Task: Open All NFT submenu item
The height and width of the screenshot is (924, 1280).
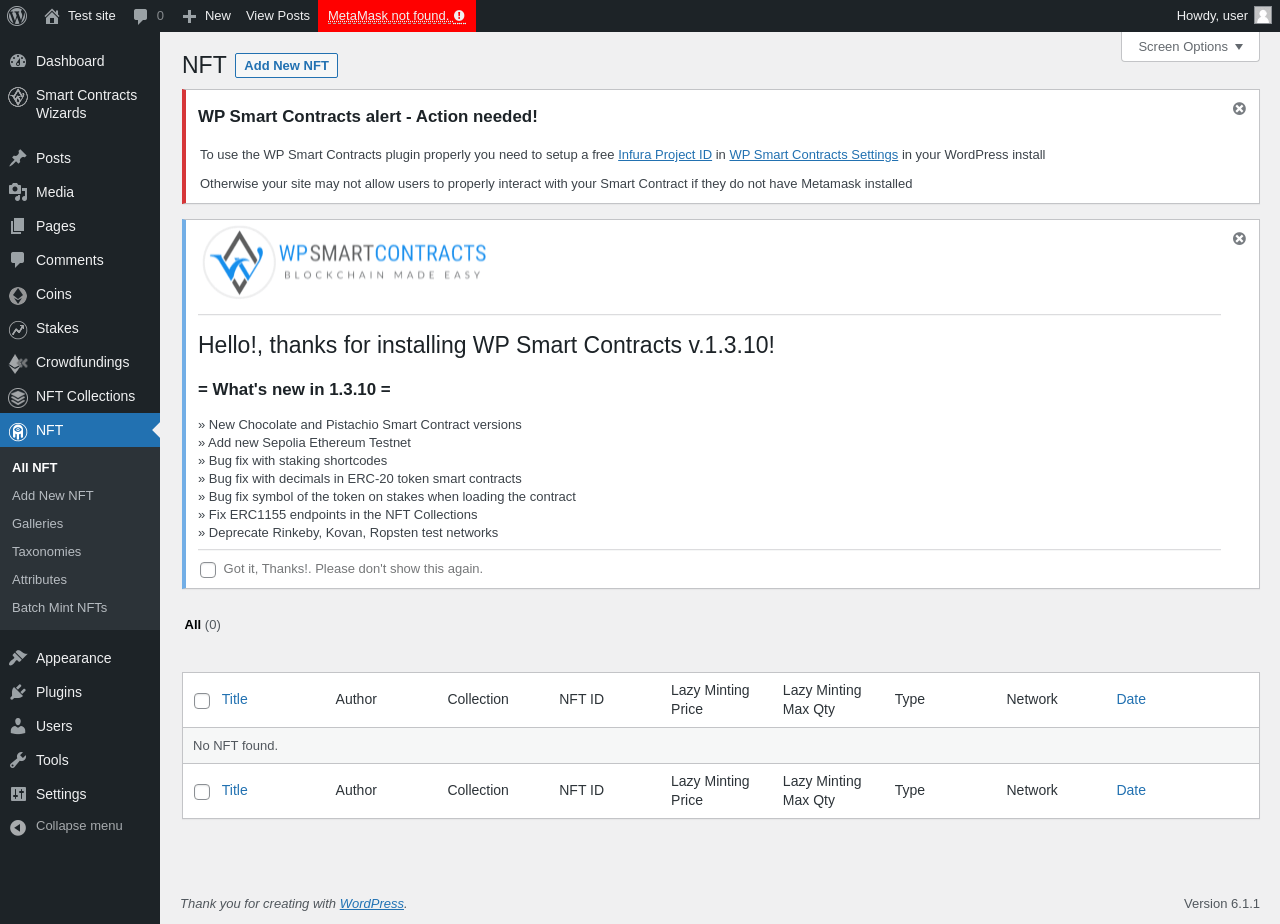Action: point(35,467)
